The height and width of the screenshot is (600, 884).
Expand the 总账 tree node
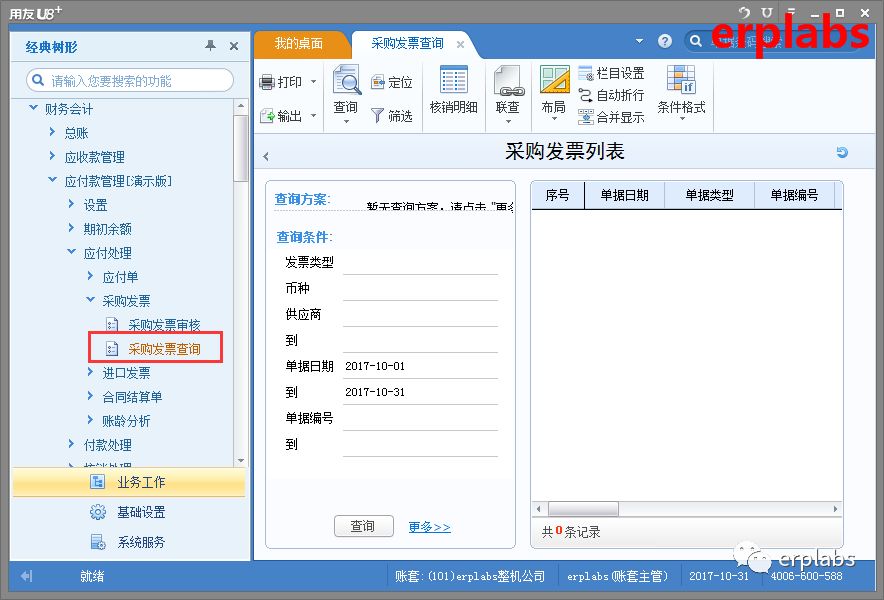[x=52, y=132]
